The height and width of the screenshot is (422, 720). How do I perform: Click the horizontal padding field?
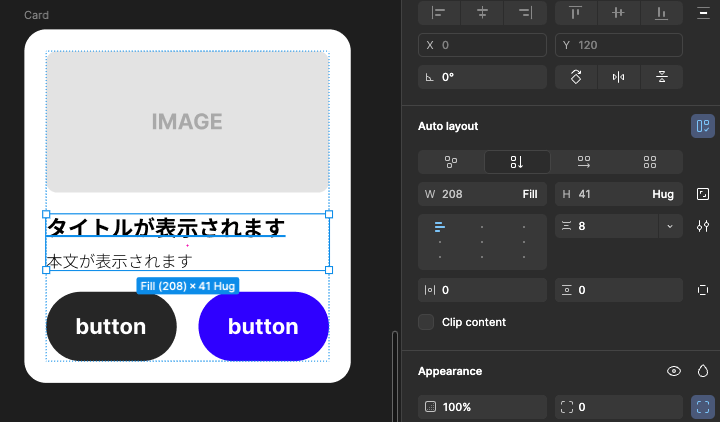482,290
